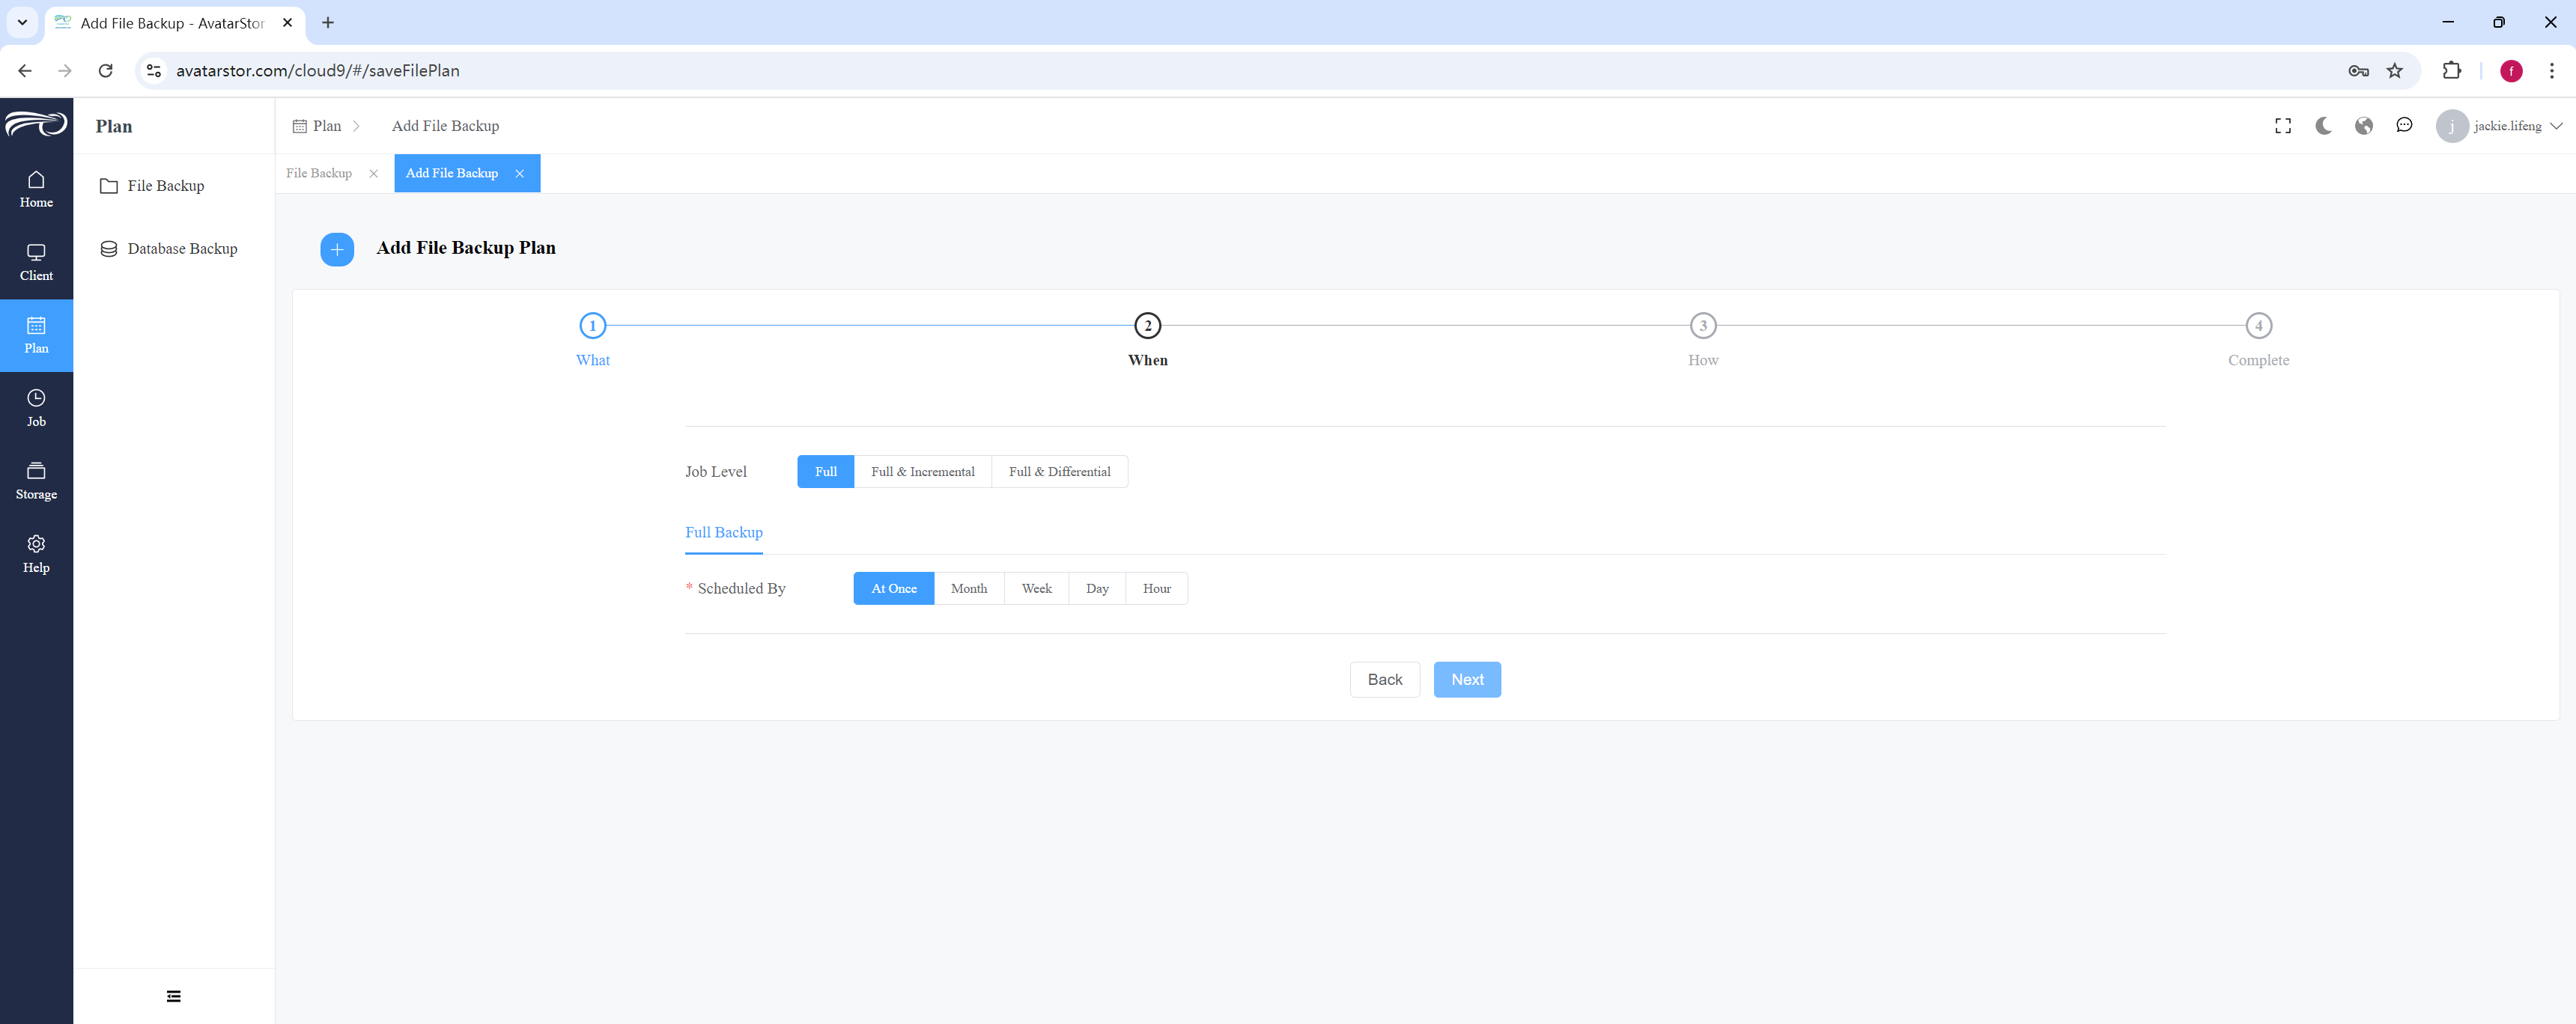The image size is (2576, 1024).
Task: Open File Backup in Plan menu
Action: pyautogui.click(x=174, y=186)
